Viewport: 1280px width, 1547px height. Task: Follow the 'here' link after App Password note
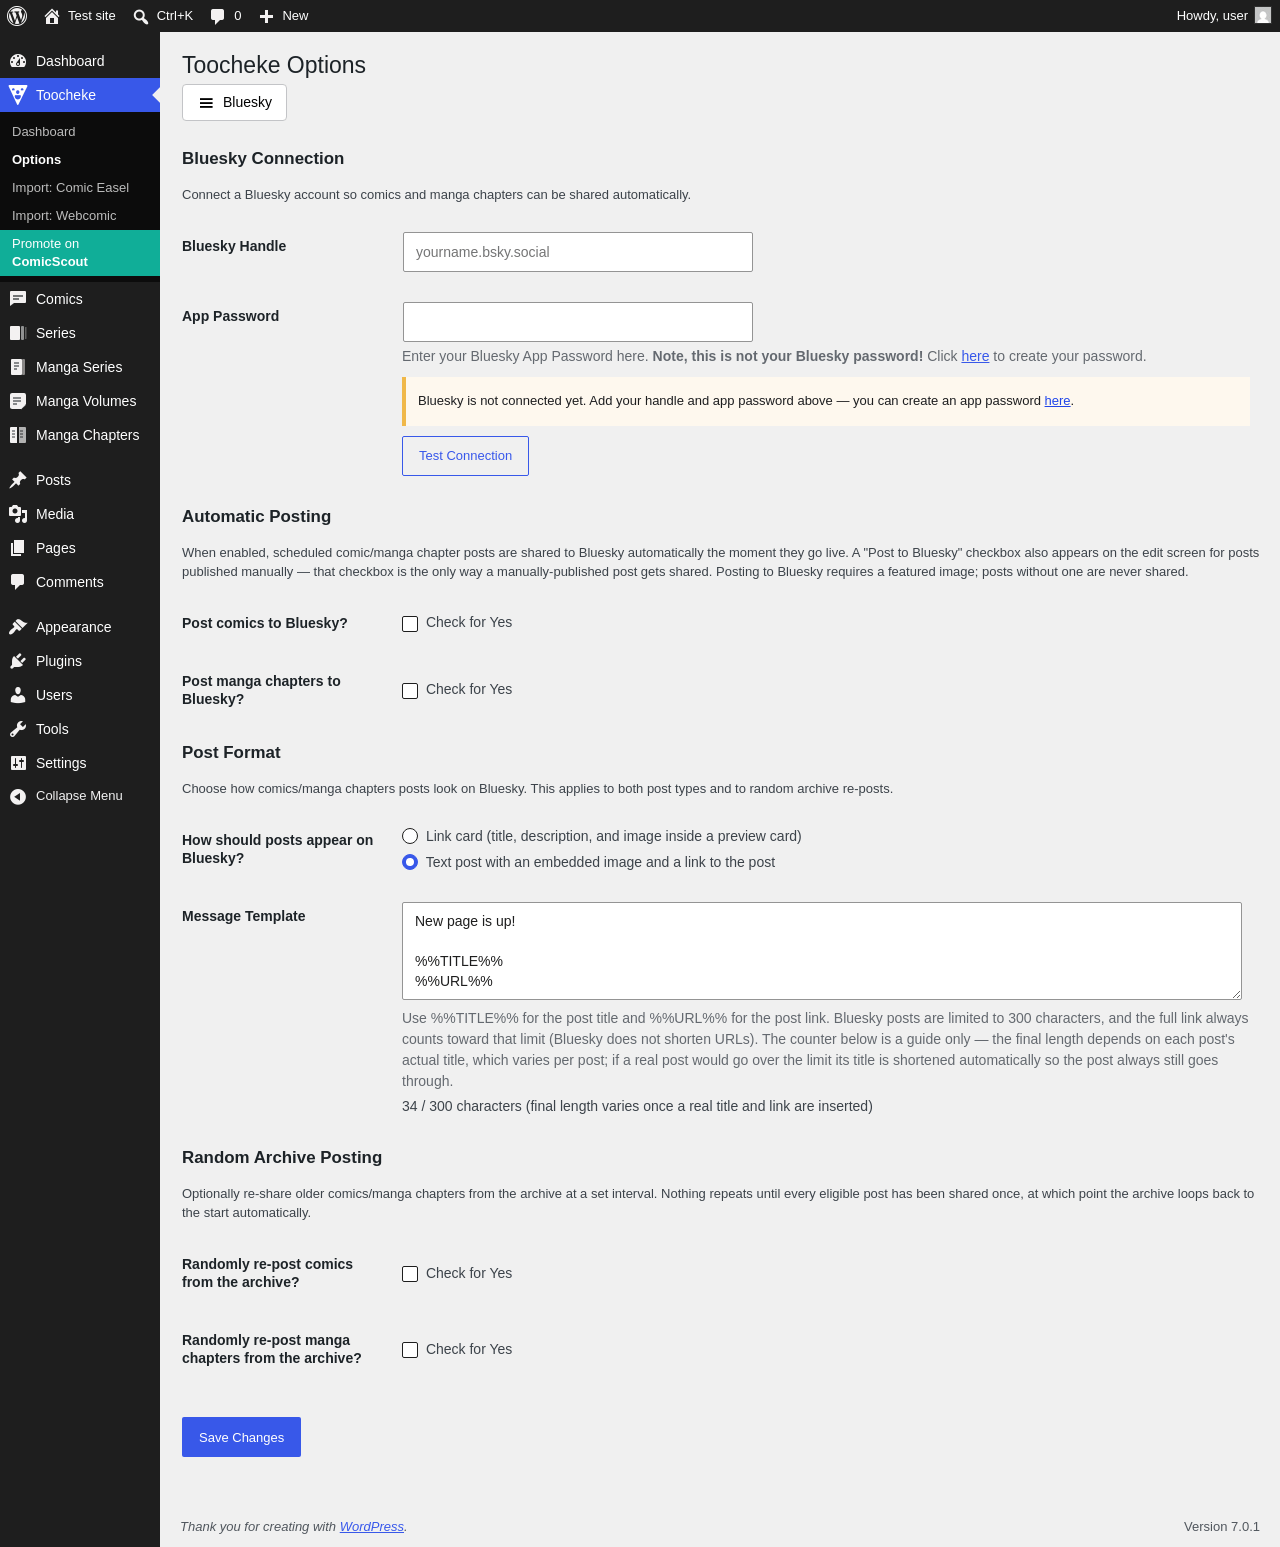click(975, 356)
